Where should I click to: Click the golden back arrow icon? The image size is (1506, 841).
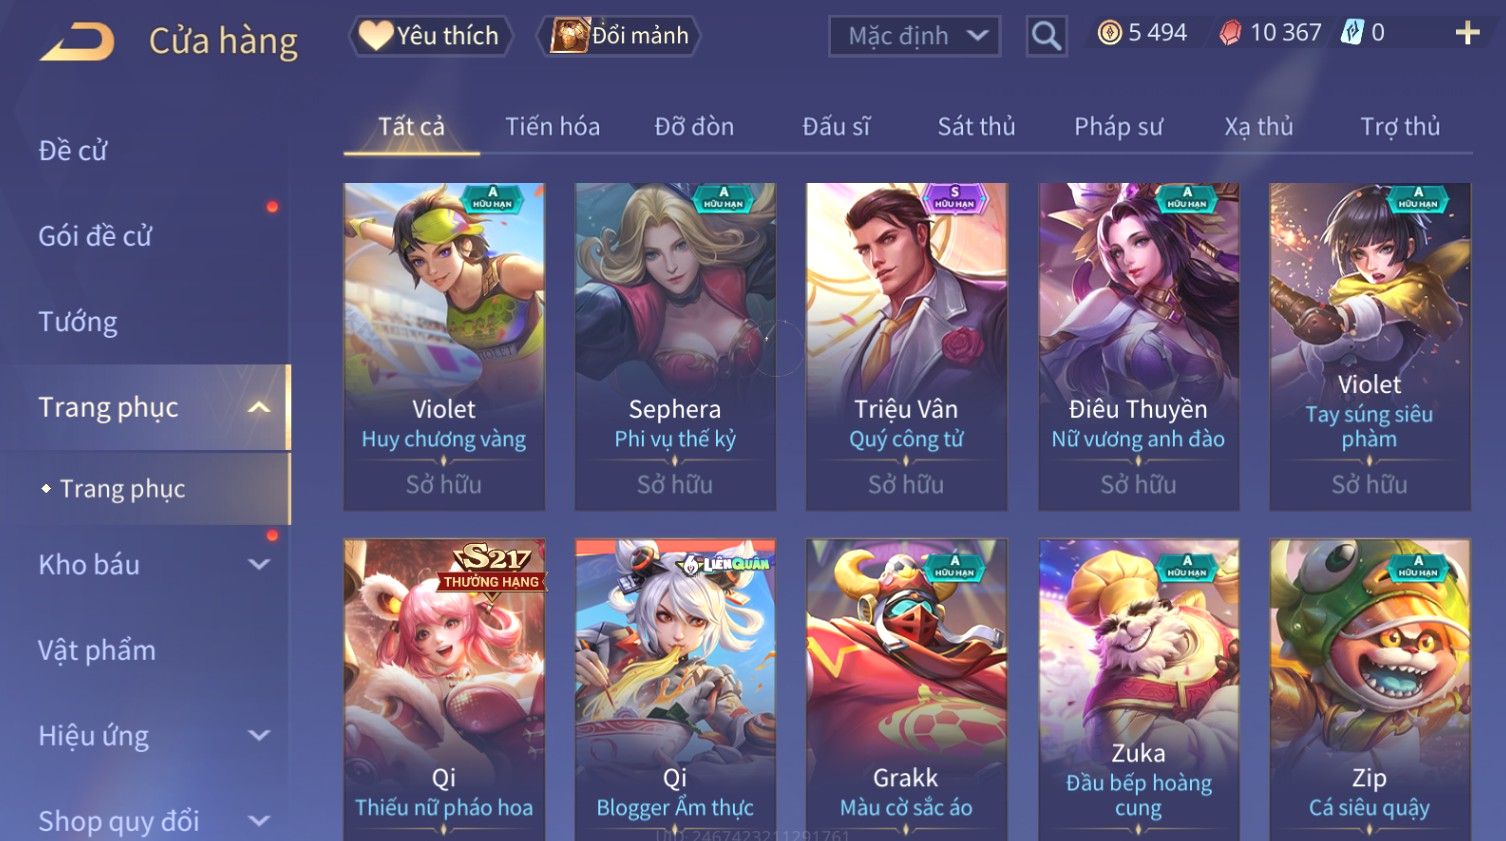click(76, 42)
